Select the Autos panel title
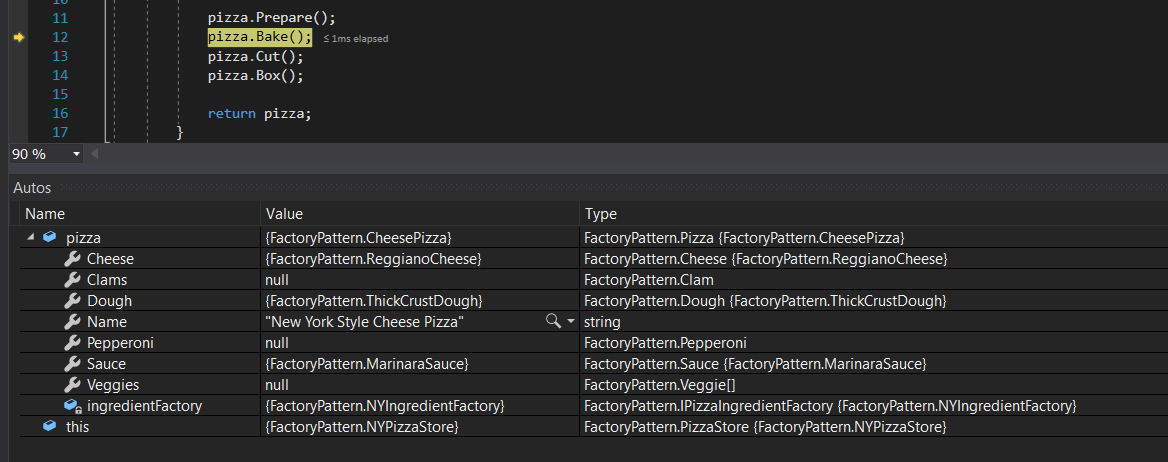 32,188
